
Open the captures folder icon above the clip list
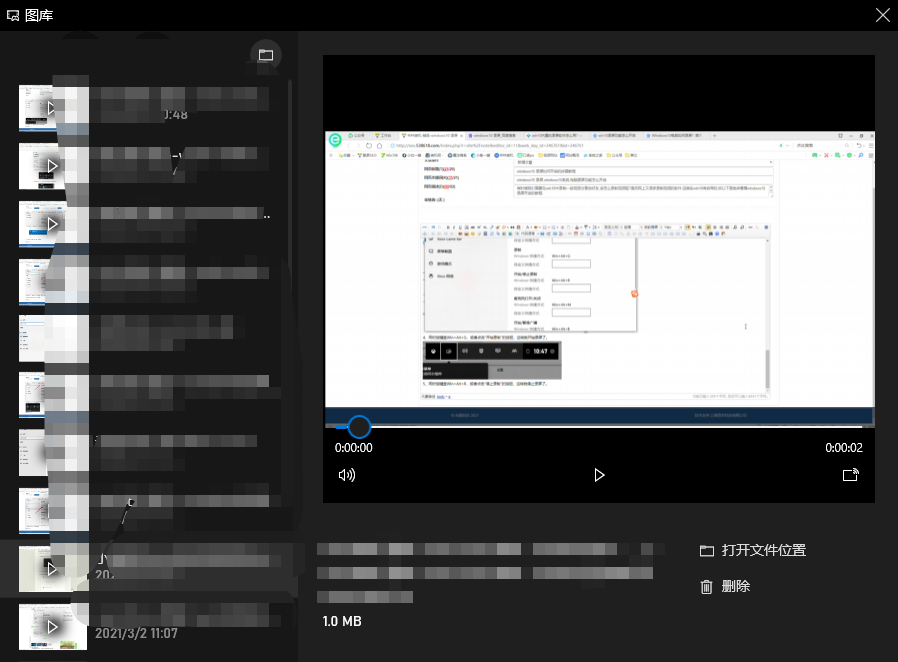pyautogui.click(x=265, y=55)
